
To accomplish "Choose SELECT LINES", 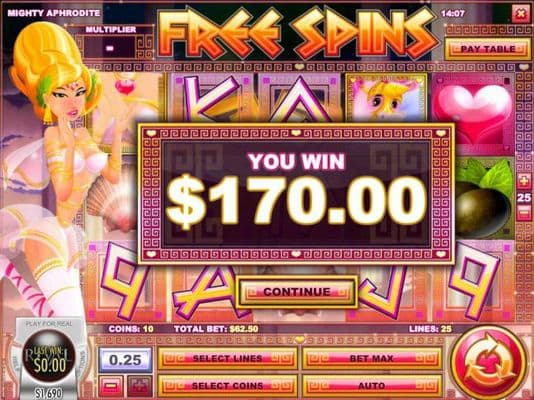I will click(x=227, y=358).
